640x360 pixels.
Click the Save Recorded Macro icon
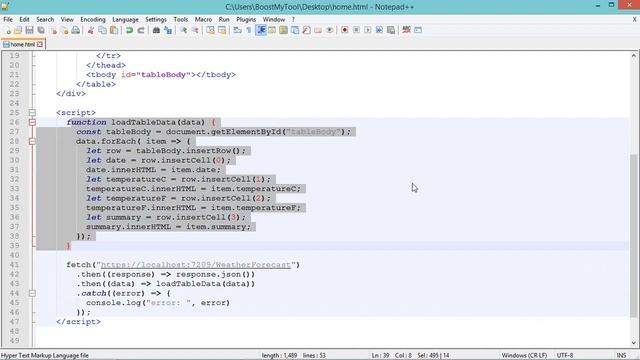tap(391, 30)
